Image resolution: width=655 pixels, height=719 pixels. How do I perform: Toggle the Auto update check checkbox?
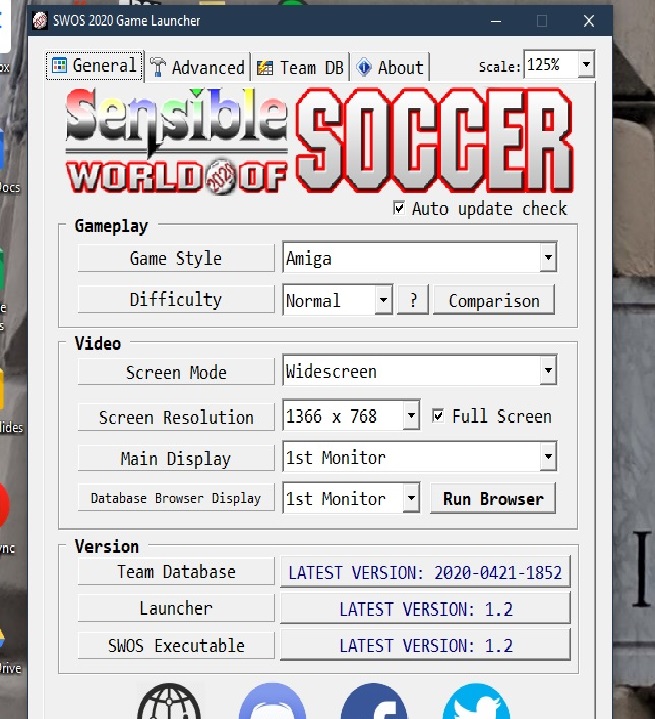[x=400, y=209]
